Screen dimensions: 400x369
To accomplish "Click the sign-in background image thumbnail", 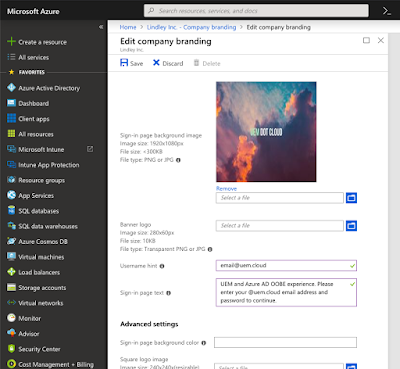I will click(266, 132).
